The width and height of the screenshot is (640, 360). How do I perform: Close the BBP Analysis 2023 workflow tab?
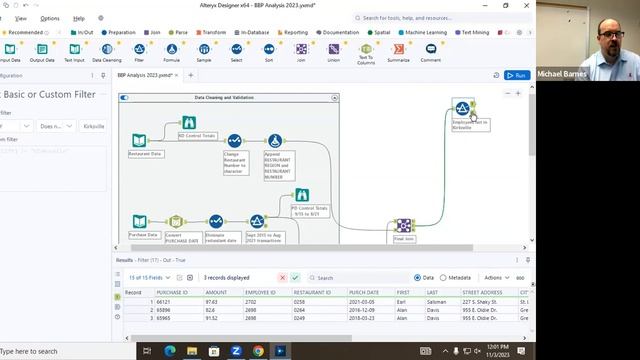pyautogui.click(x=176, y=76)
